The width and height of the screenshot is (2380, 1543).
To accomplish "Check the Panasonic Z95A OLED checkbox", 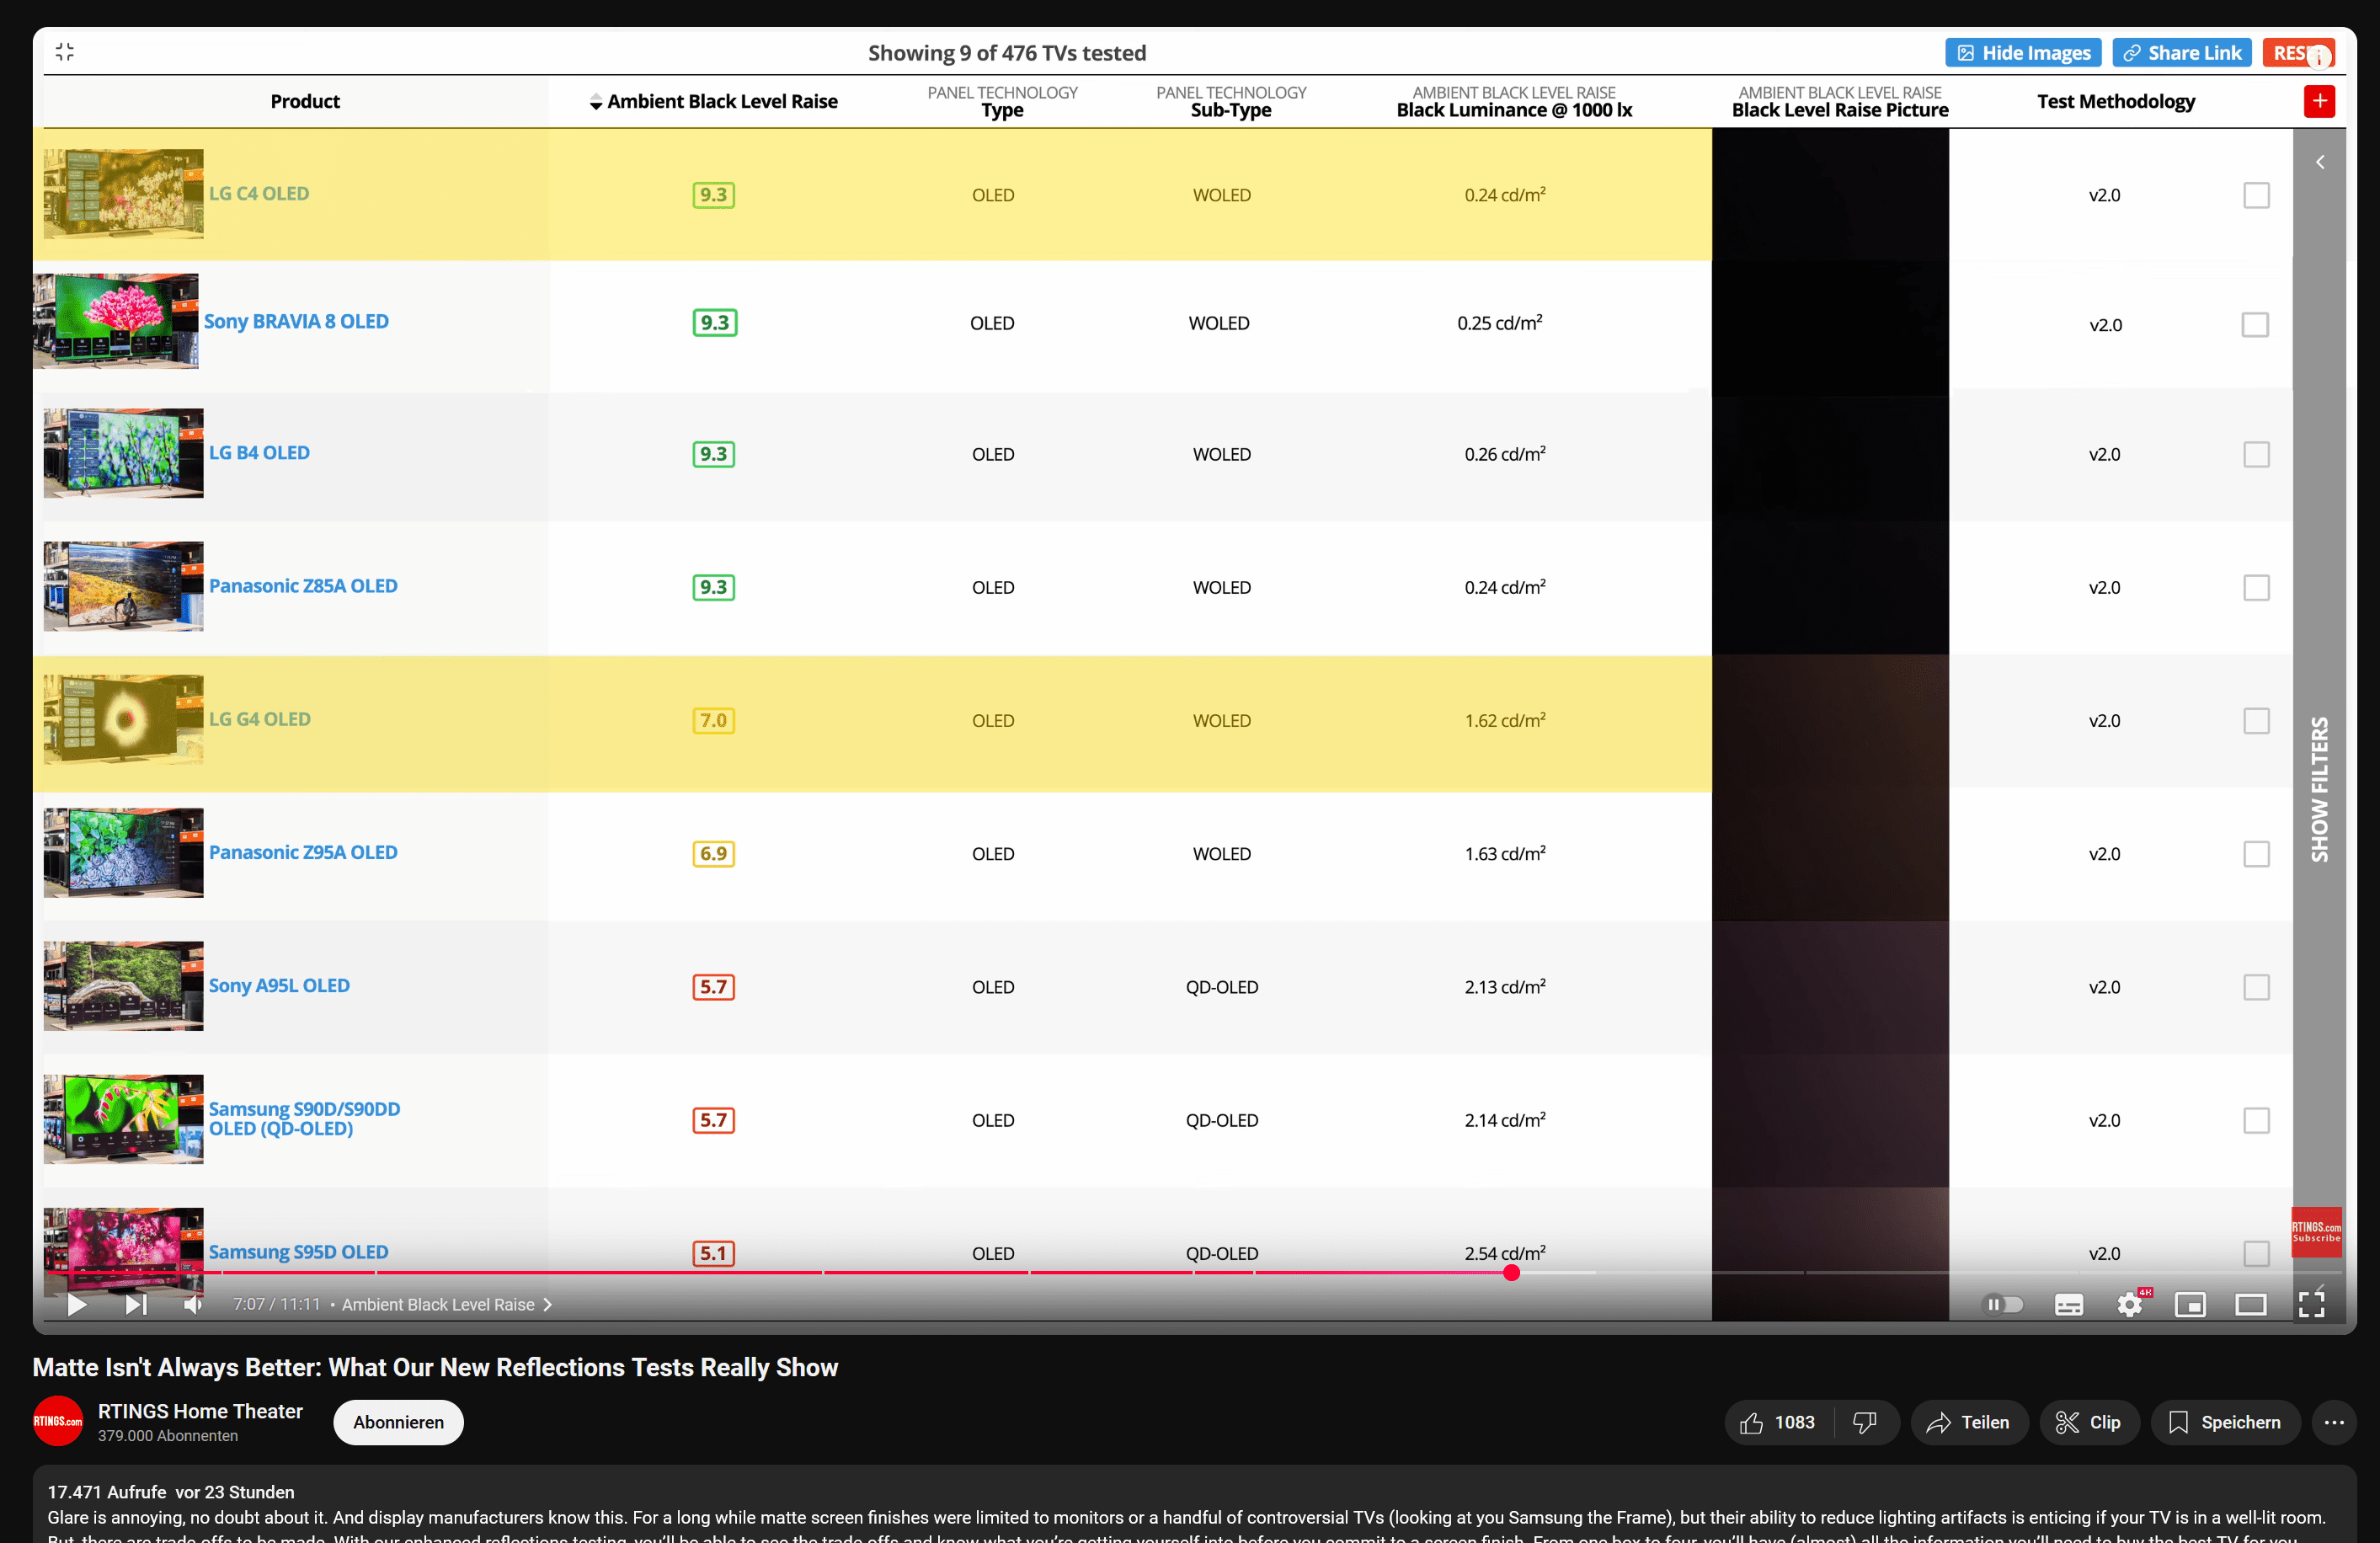I will click(2256, 853).
